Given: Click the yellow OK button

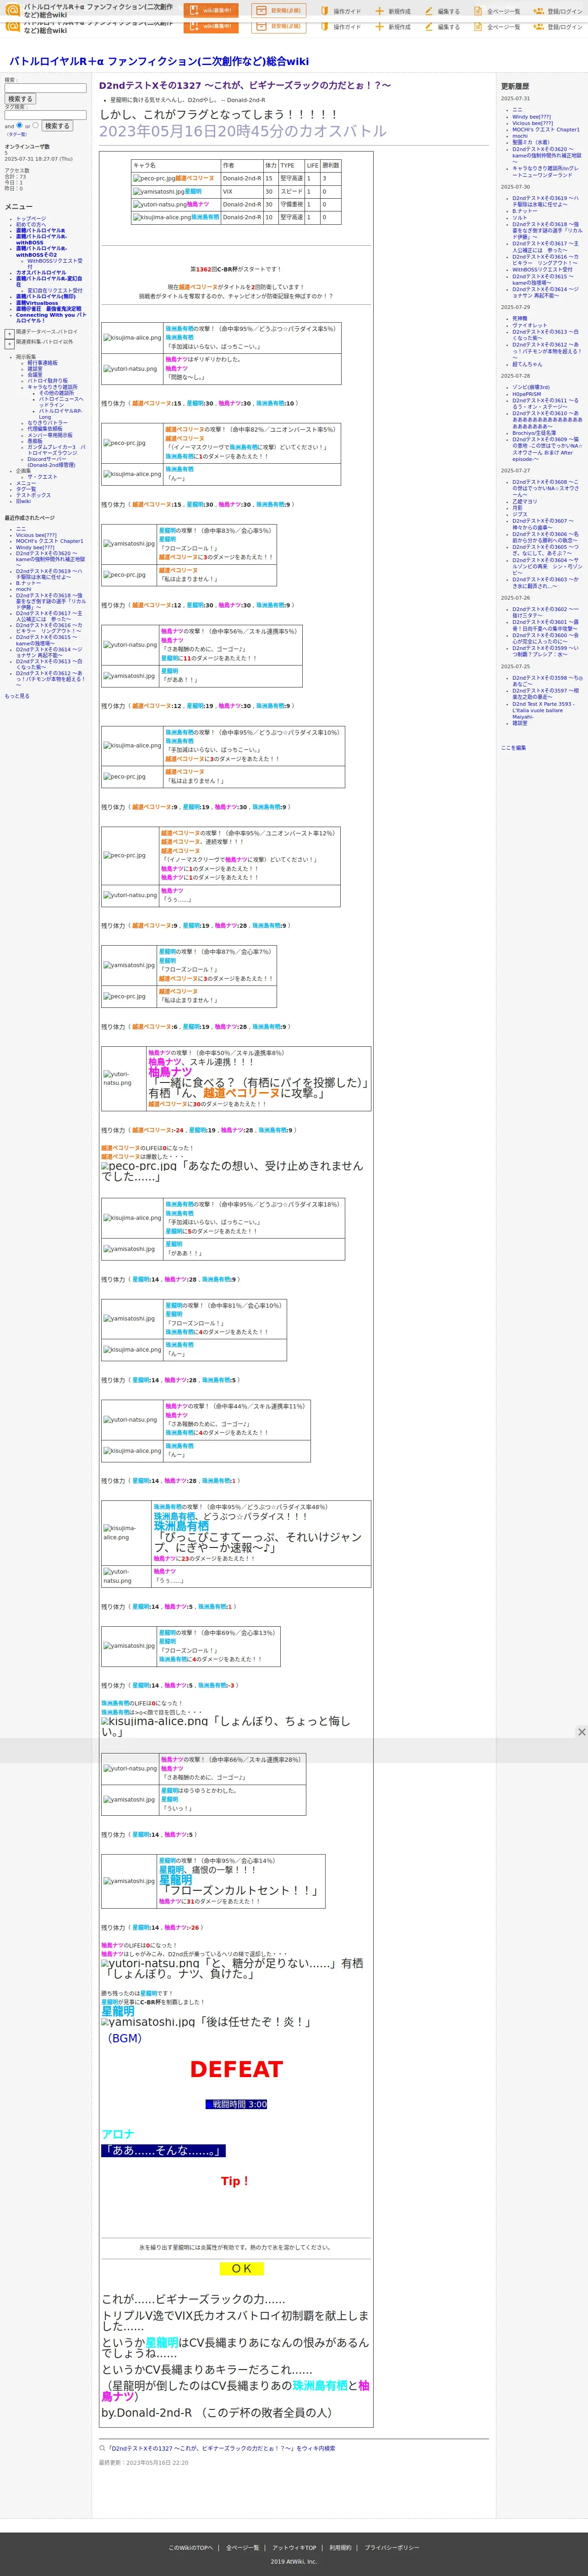Looking at the screenshot, I should click(x=241, y=2269).
